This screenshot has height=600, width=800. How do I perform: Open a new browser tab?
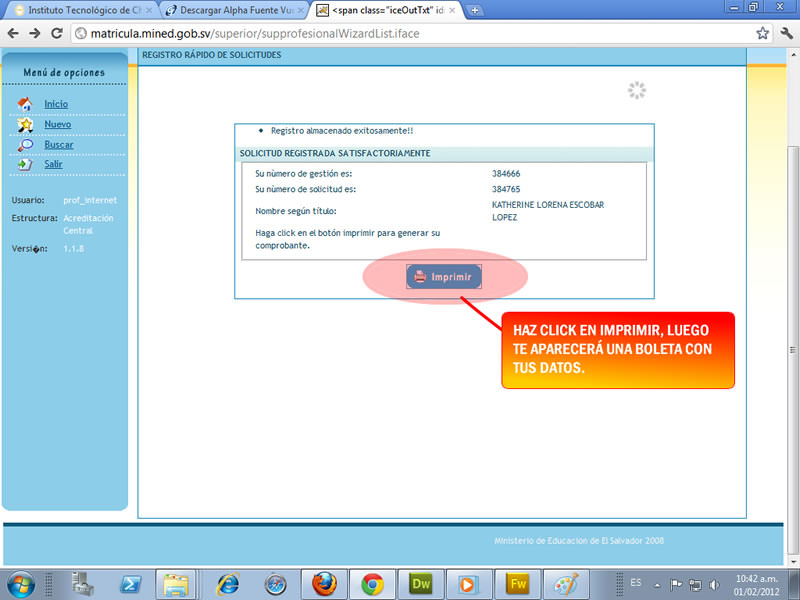coord(475,10)
